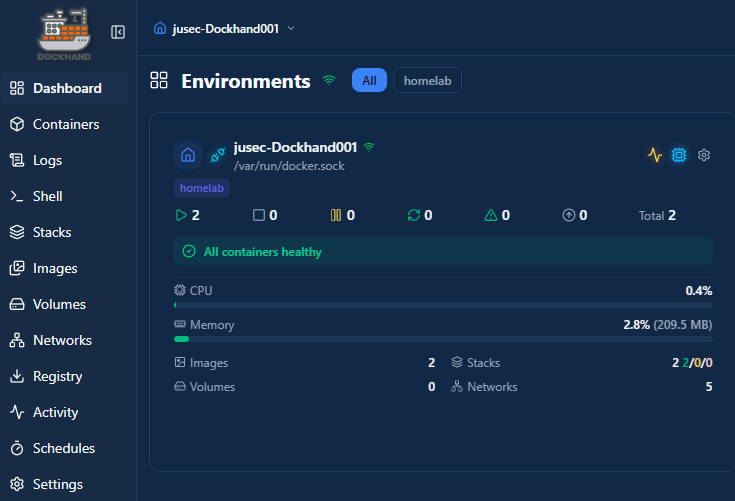The image size is (735, 501).
Task: Click the environment card's gear settings icon
Action: 704,155
